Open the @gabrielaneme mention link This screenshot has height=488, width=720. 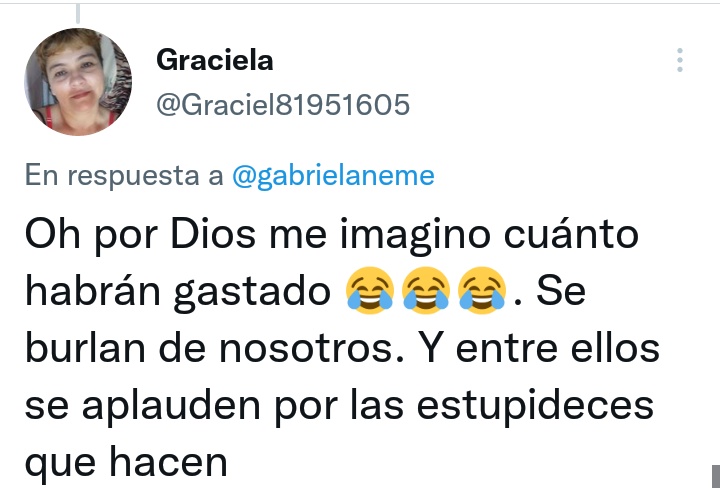pos(333,175)
